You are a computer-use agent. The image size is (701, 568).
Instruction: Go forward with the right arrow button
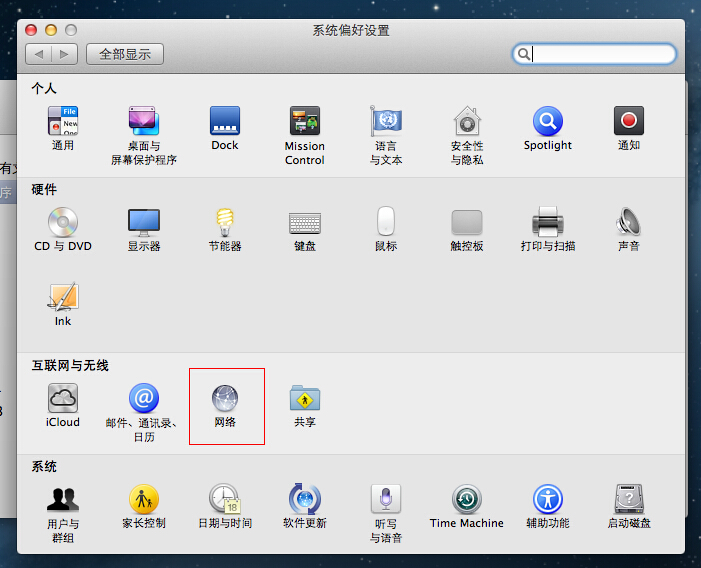click(64, 54)
